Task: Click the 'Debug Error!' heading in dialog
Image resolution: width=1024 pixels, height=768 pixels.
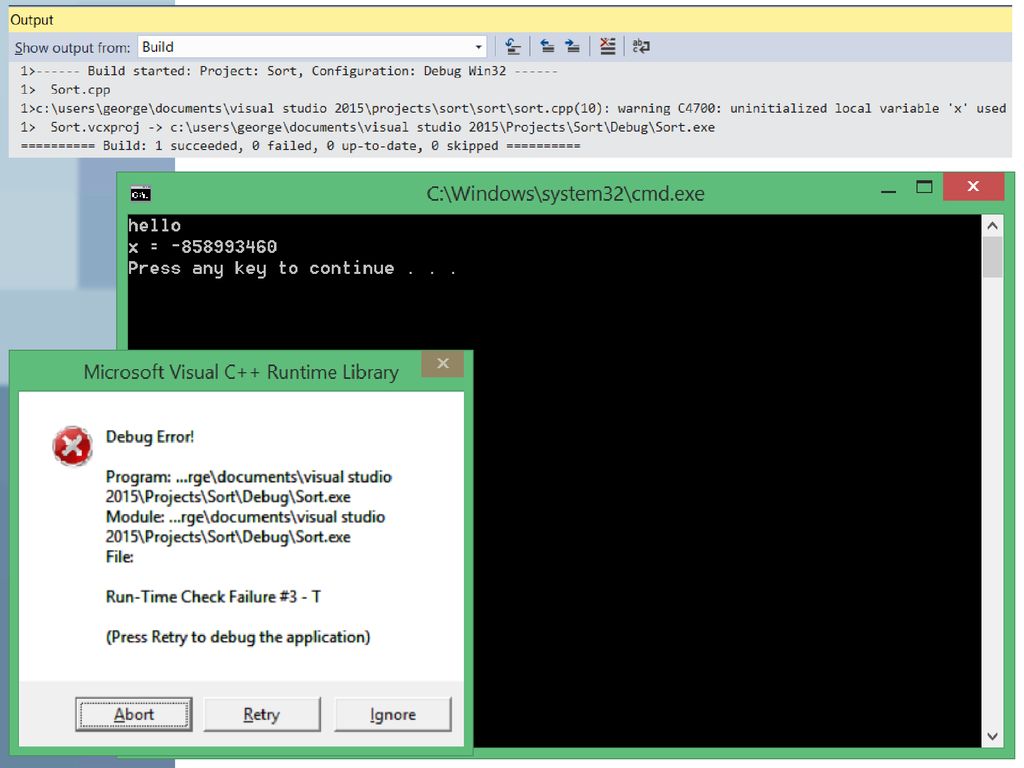Action: (150, 437)
